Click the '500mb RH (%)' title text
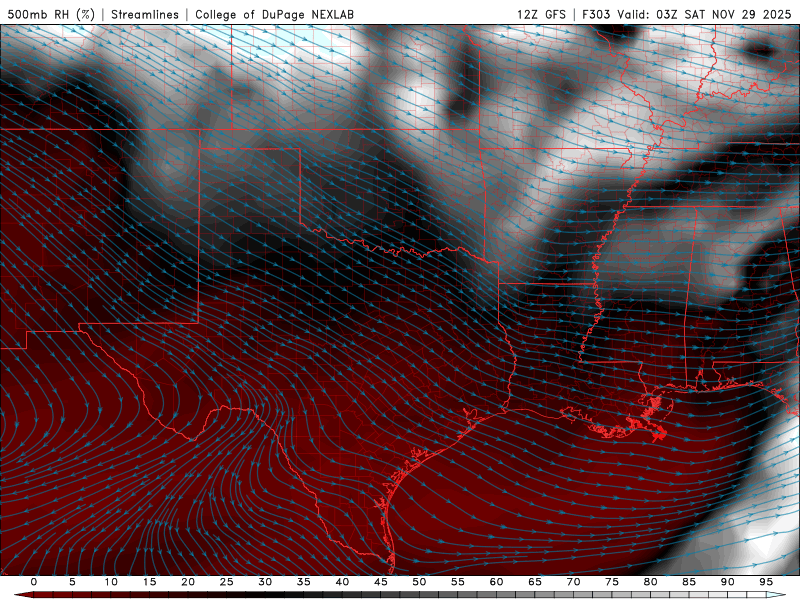 (x=51, y=14)
